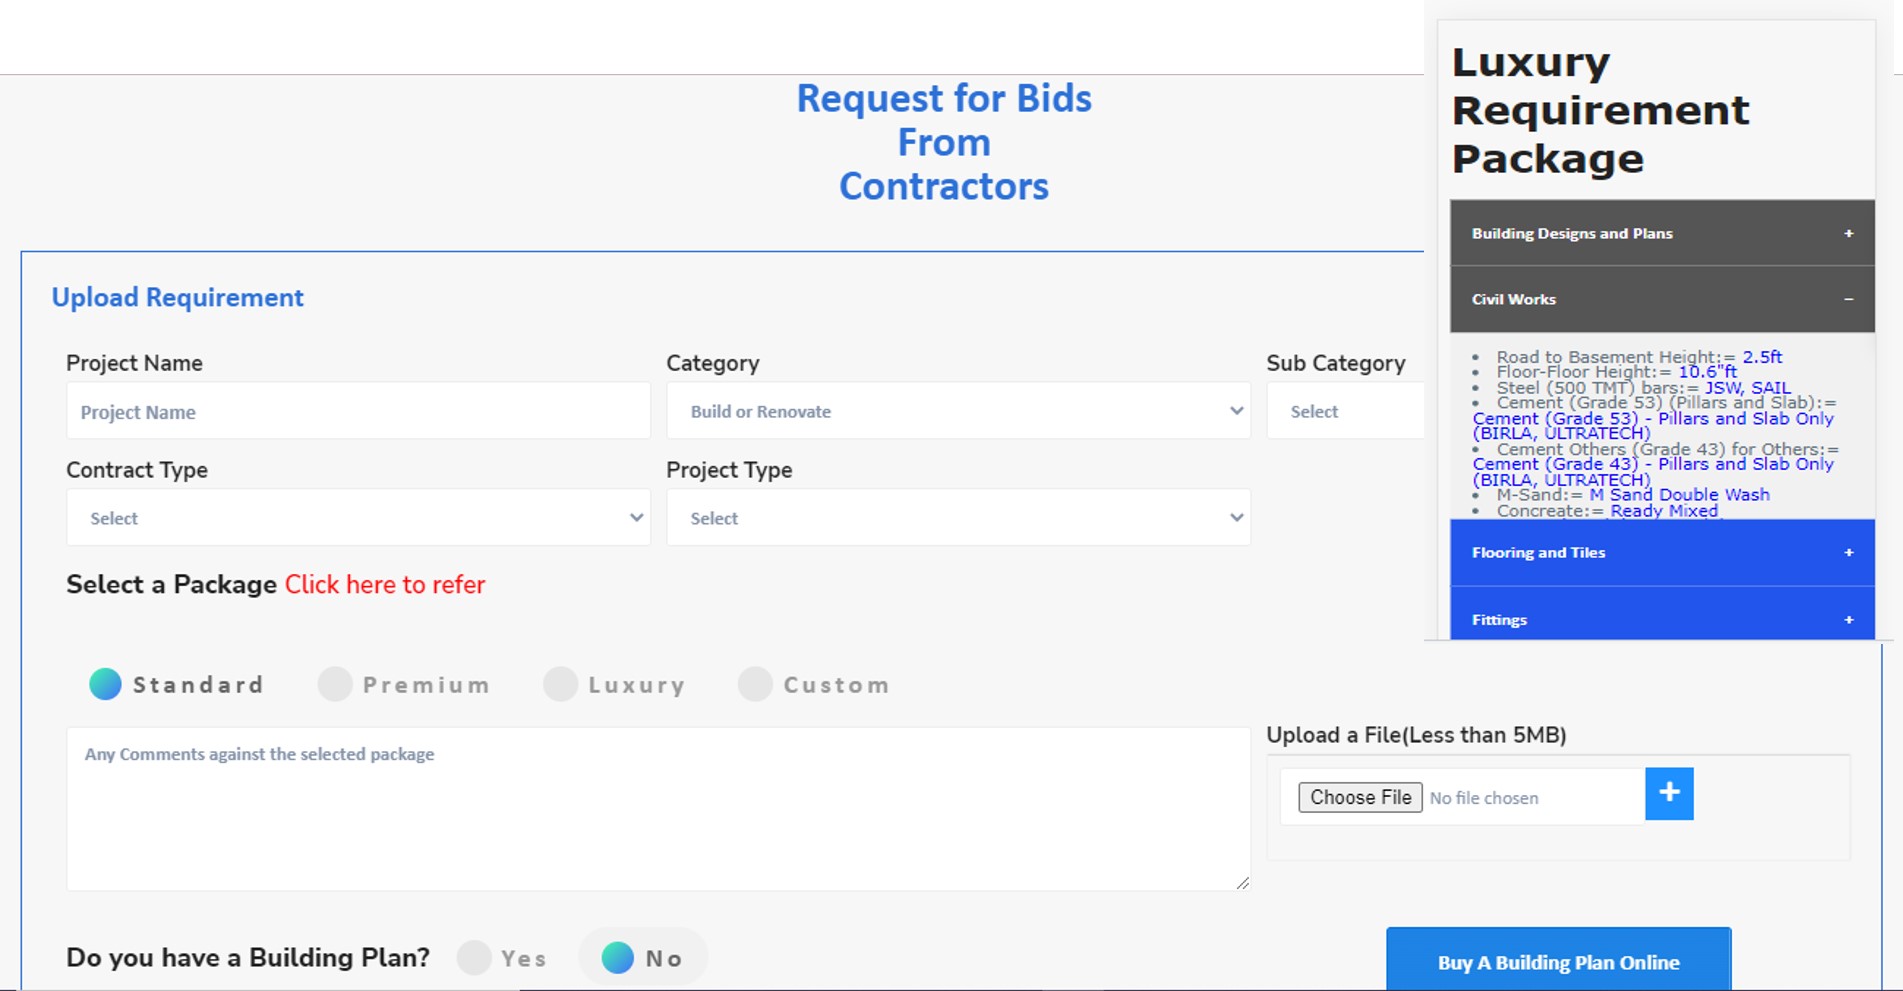Pick the Custom package radio button
The image size is (1903, 991).
point(755,684)
